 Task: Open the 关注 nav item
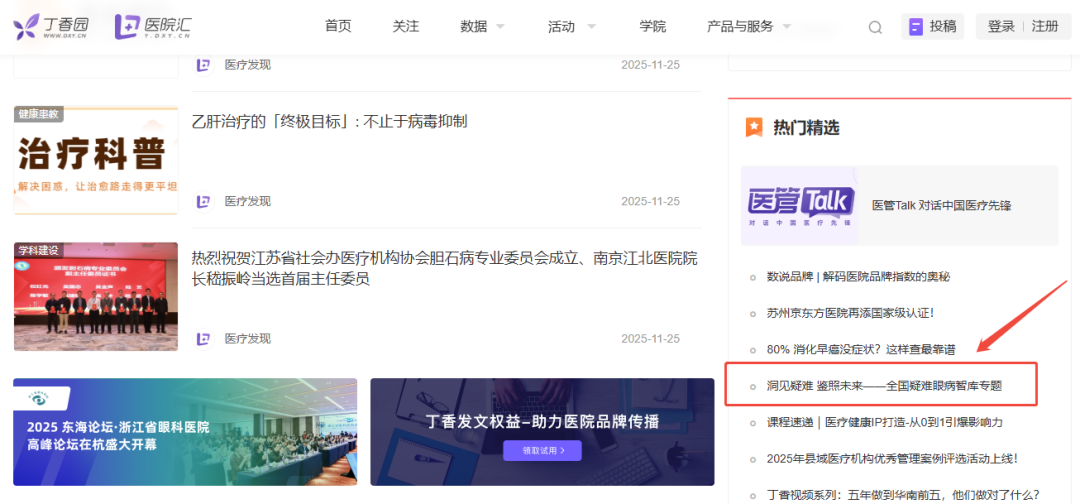(406, 27)
